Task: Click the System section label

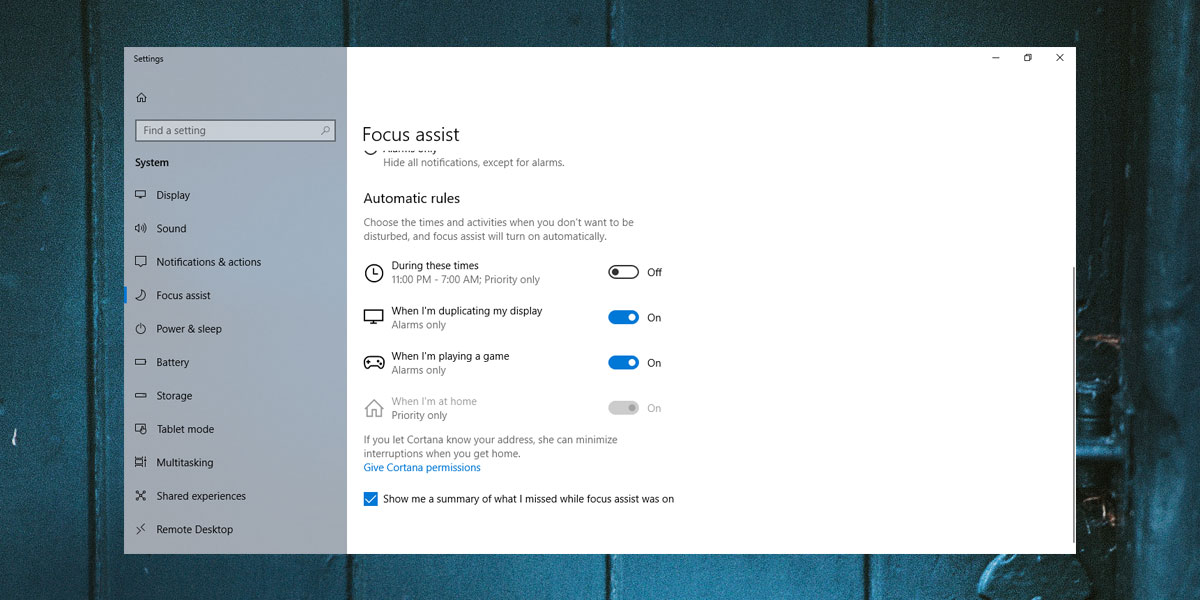Action: pyautogui.click(x=152, y=162)
